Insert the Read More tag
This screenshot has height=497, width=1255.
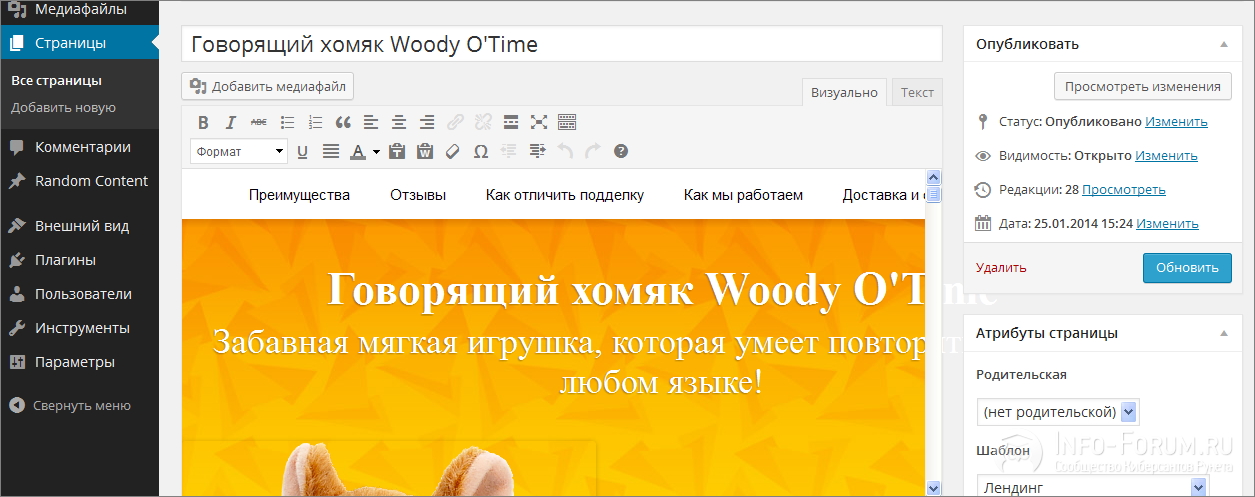511,122
